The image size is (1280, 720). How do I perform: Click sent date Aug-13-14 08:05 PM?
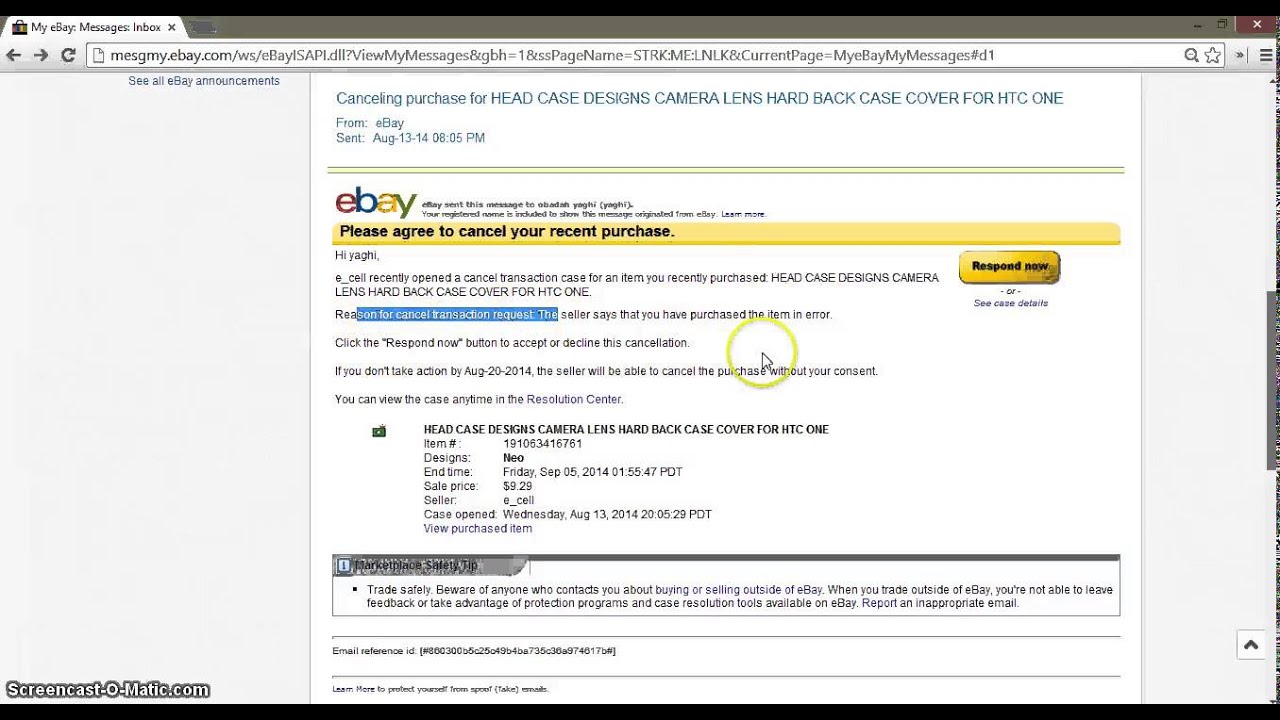pyautogui.click(x=428, y=138)
